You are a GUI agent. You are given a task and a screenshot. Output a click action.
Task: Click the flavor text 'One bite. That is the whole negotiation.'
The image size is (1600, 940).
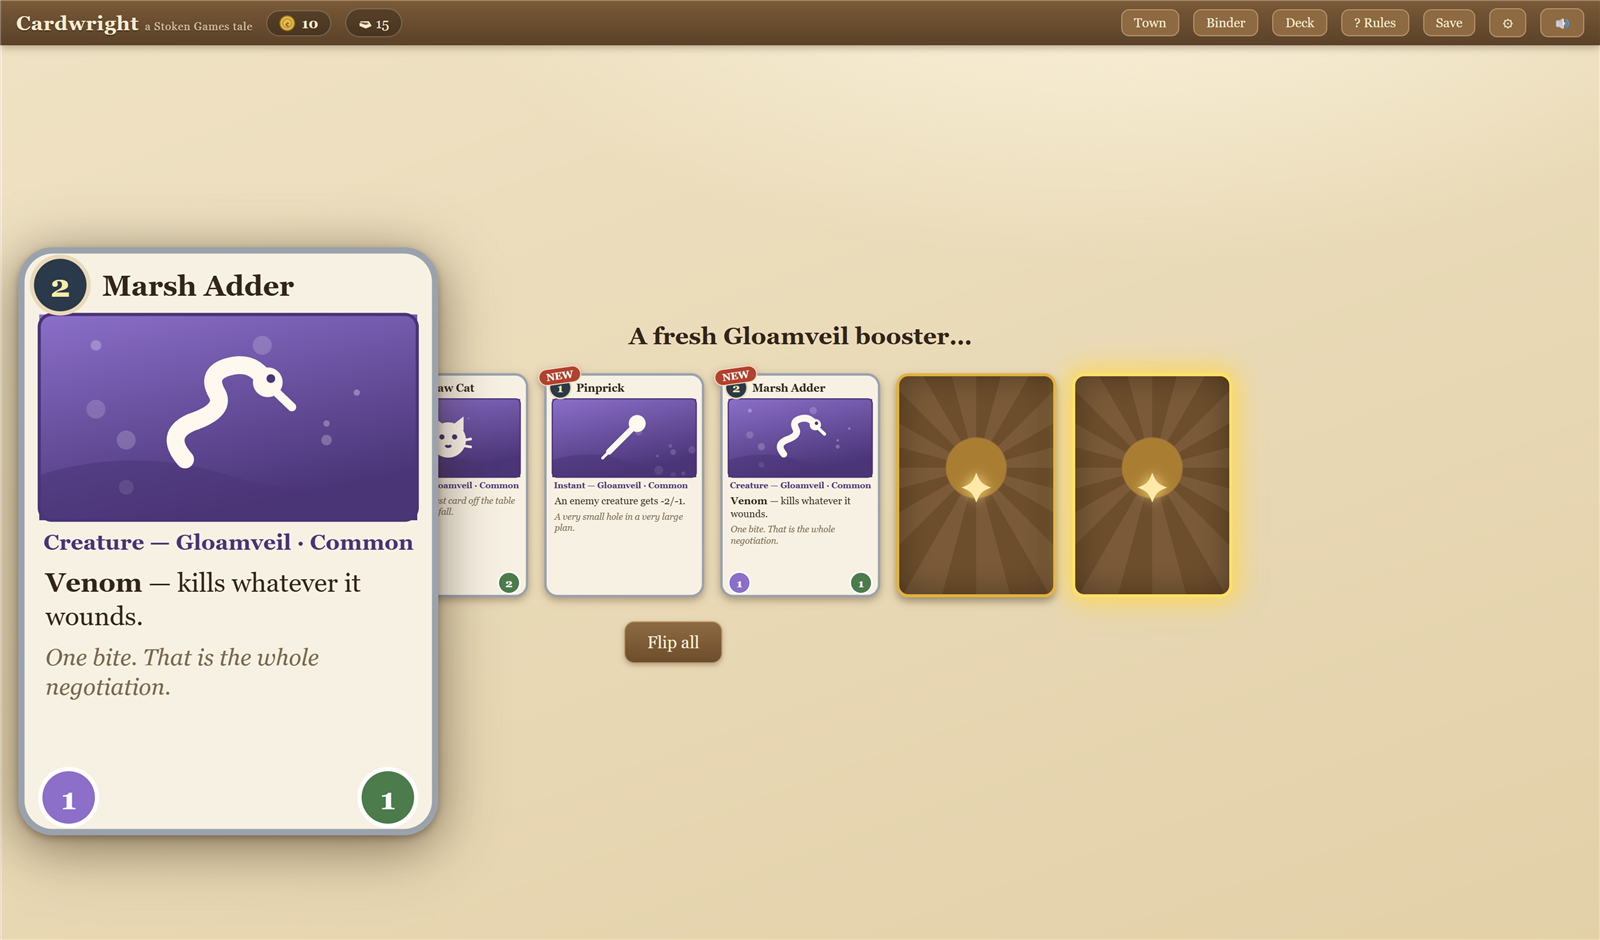[182, 672]
